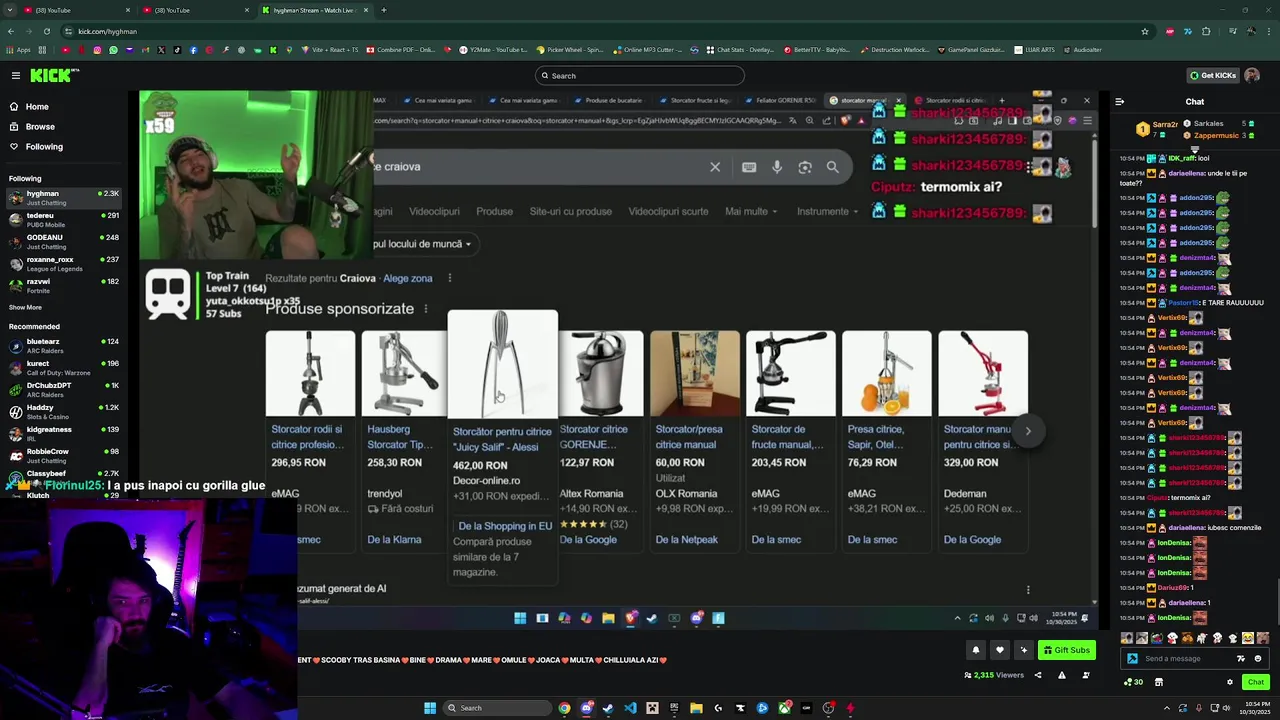This screenshot has width=1280, height=720.
Task: Toggle stream notifications bell
Action: coord(976,650)
